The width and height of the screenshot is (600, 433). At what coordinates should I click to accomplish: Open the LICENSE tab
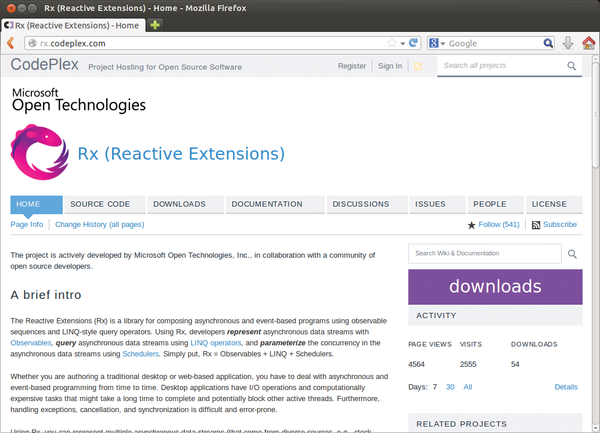pos(554,204)
